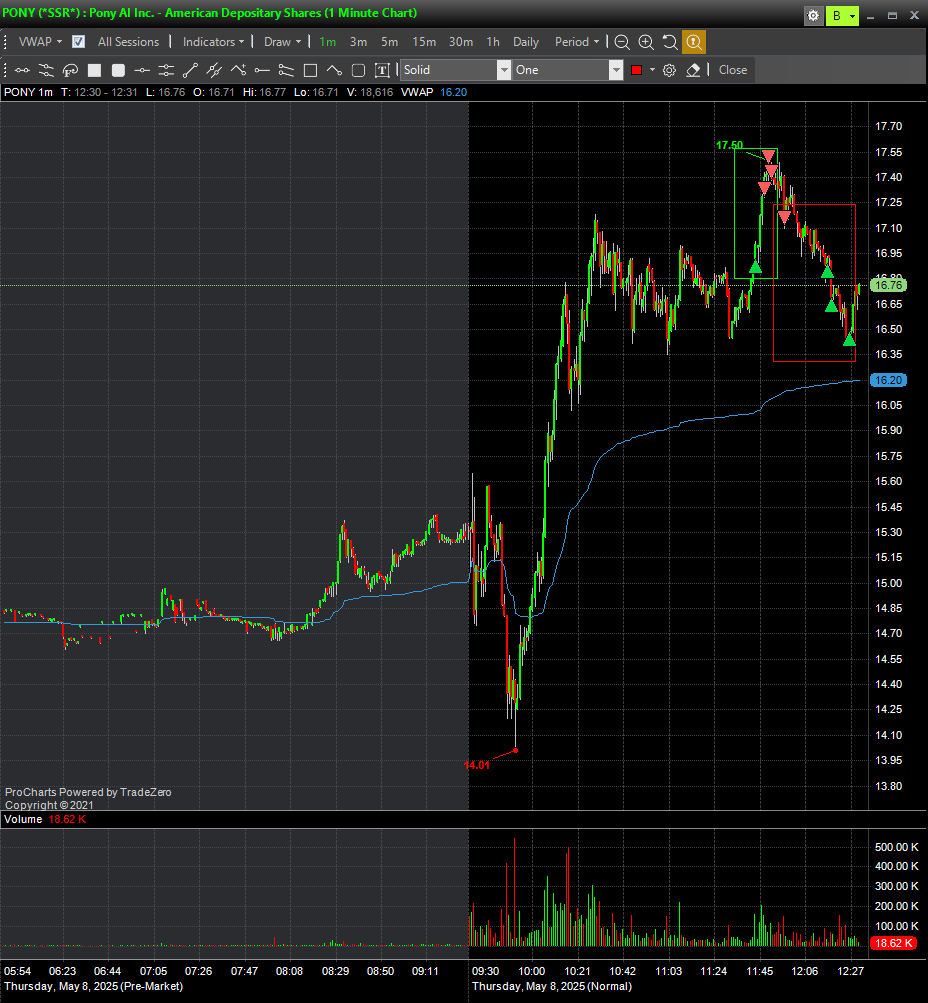Click the red 14.01 low-of-day label
928x1003 pixels.
point(476,765)
